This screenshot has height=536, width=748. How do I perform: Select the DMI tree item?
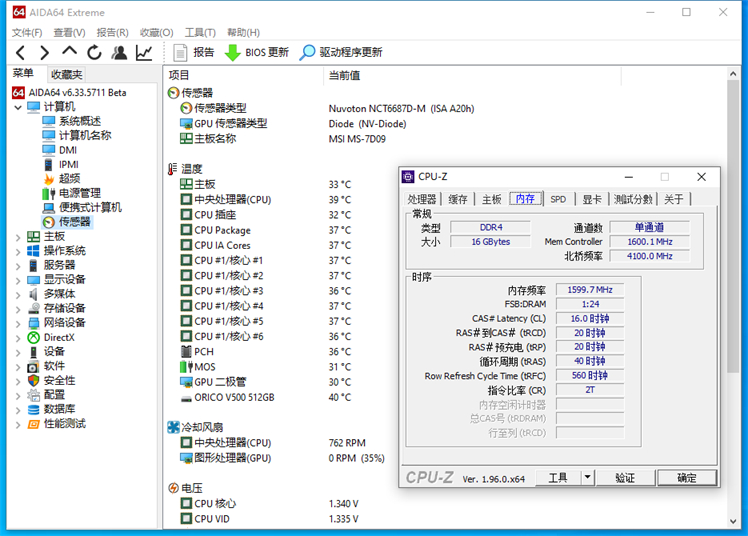(60, 150)
